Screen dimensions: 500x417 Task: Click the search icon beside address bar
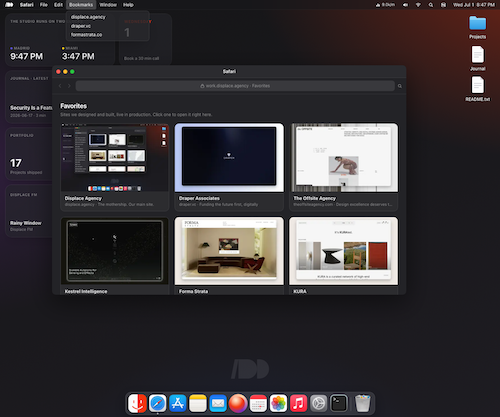[400, 86]
